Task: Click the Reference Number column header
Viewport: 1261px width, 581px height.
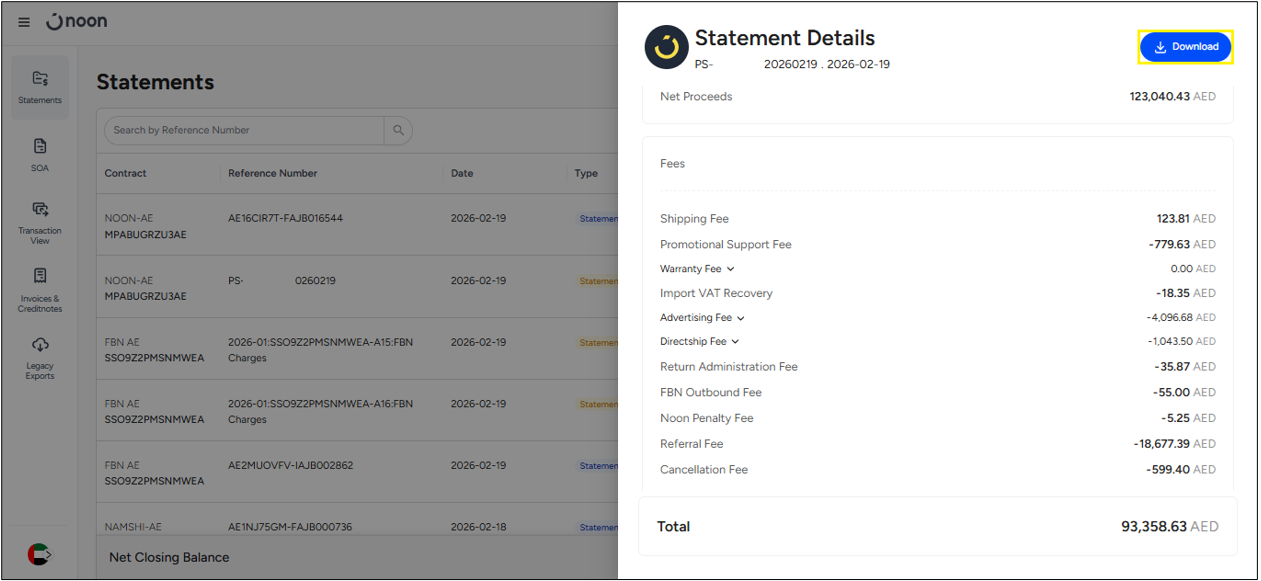Action: 272,173
